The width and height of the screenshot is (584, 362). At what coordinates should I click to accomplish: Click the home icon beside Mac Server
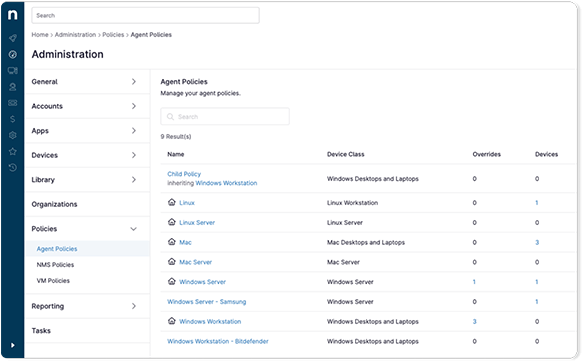pos(171,261)
